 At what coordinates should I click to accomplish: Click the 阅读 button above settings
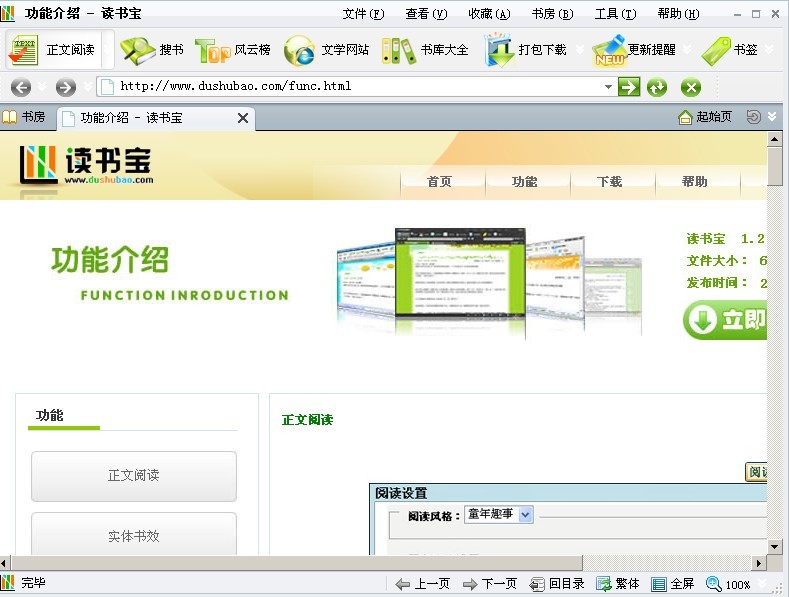pos(756,472)
